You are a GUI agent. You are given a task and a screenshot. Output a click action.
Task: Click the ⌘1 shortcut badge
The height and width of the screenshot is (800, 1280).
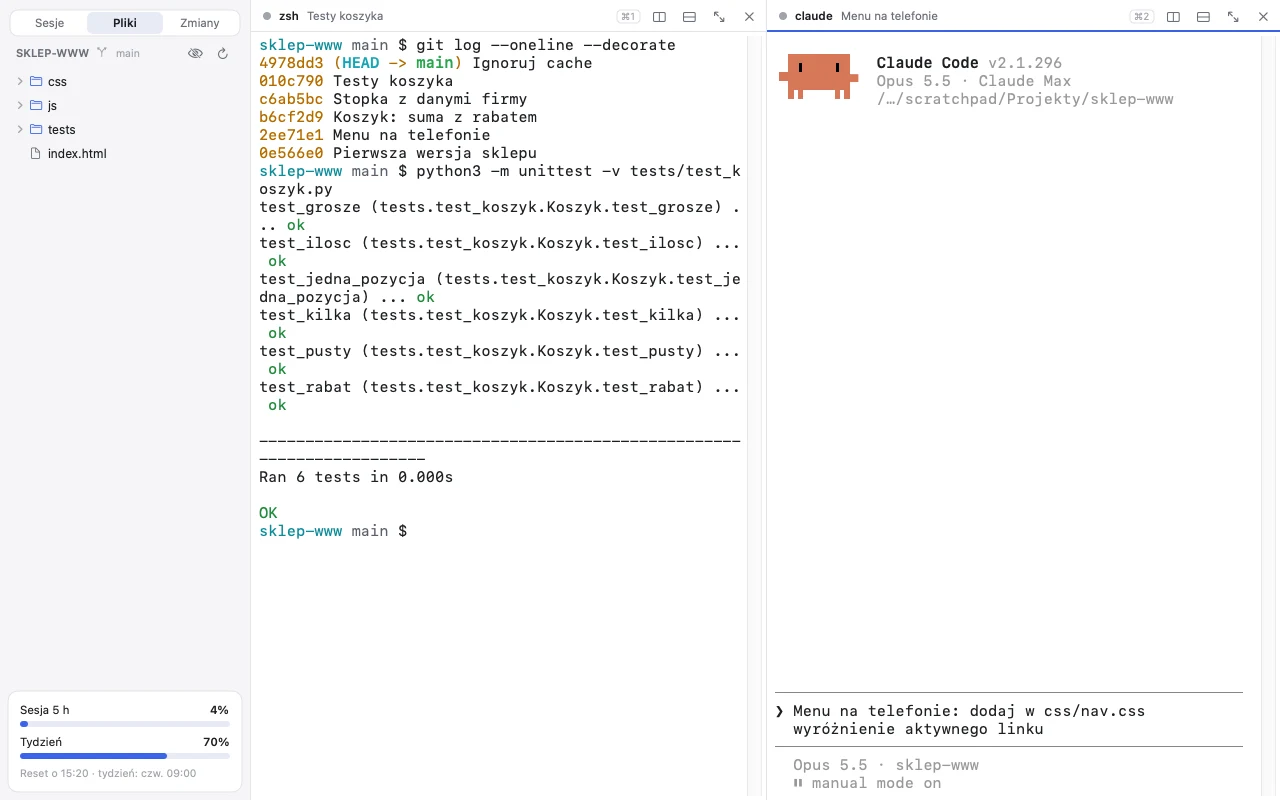point(629,16)
